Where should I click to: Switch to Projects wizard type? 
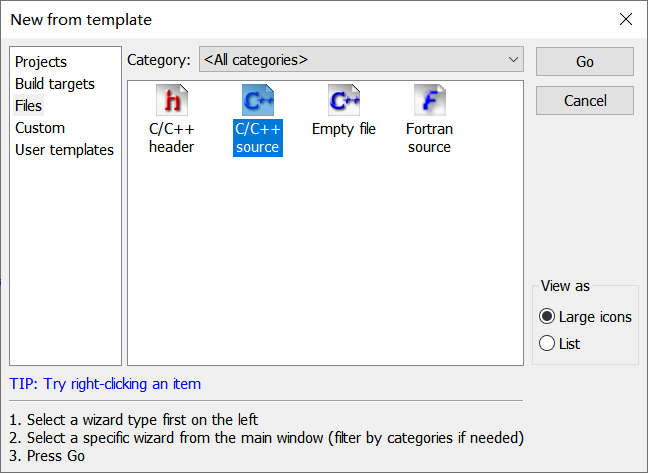40,62
